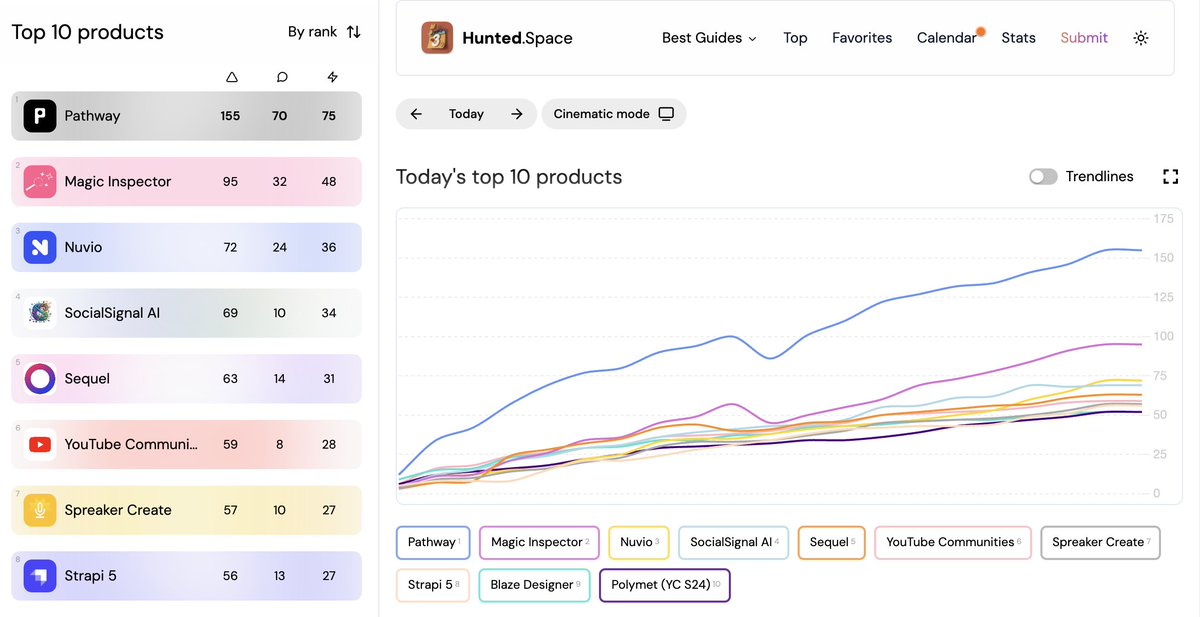Click Pathway's upvote count 155

[230, 116]
